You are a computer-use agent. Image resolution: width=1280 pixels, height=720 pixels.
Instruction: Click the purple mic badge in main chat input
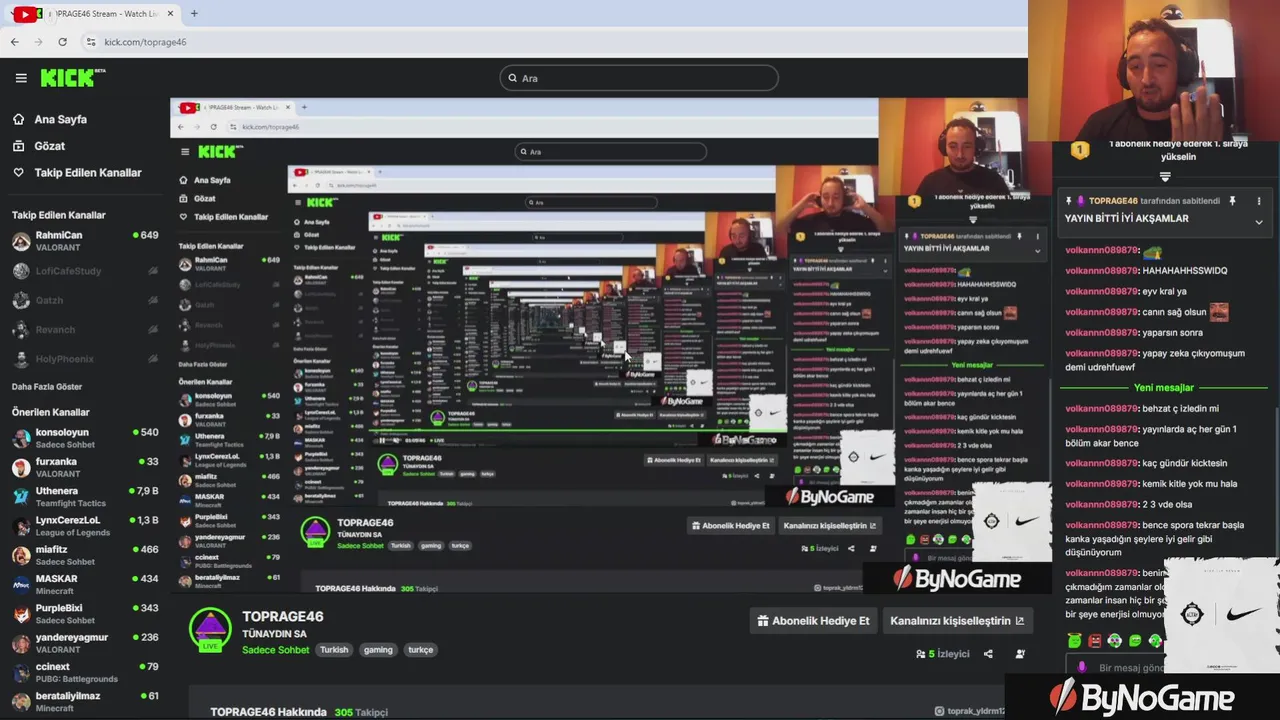click(x=1082, y=668)
